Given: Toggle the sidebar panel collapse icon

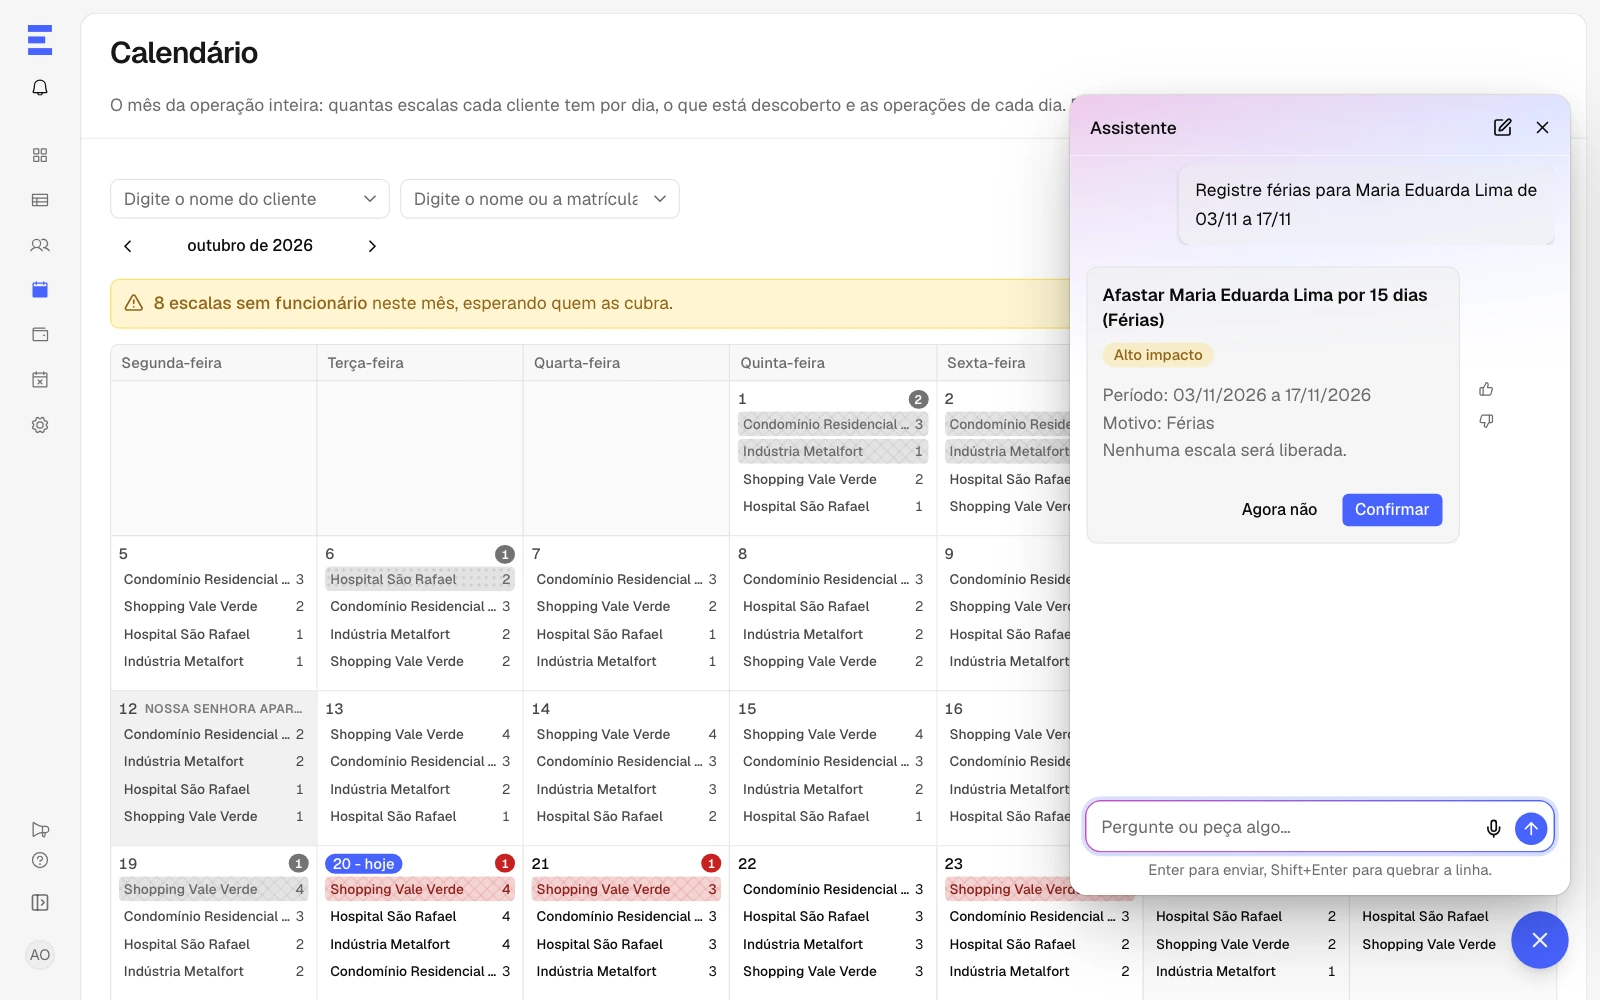Looking at the screenshot, I should (x=40, y=903).
